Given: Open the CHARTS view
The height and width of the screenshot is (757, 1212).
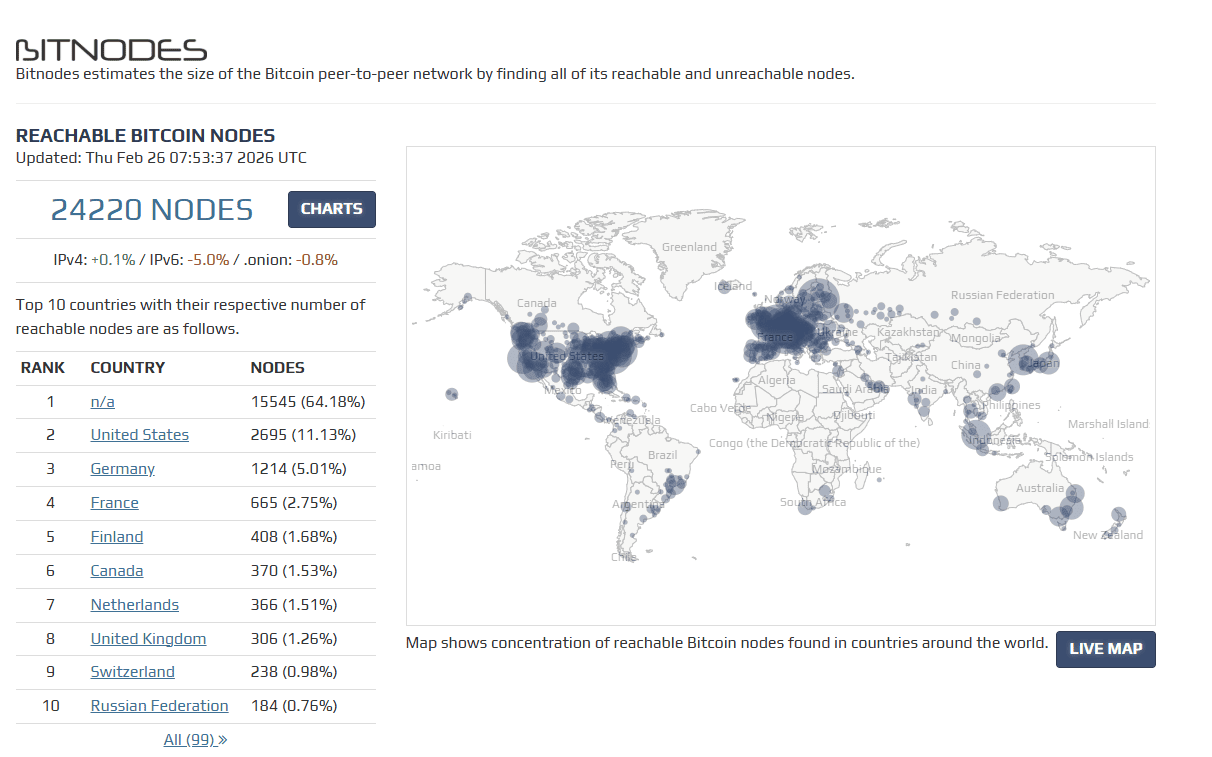Looking at the screenshot, I should pos(331,209).
